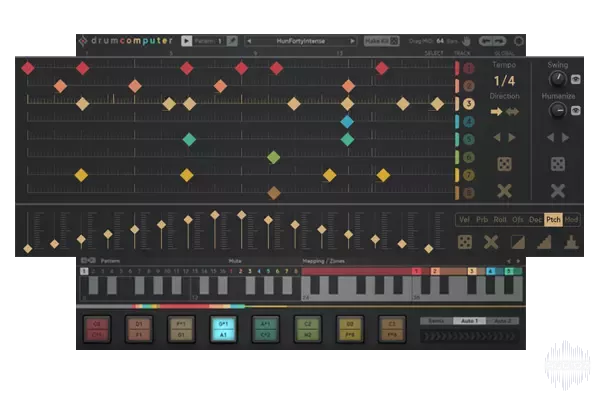Screen dimensions: 600x400
Task: Open the HunFortyIntense preset name selector
Action: coord(301,41)
